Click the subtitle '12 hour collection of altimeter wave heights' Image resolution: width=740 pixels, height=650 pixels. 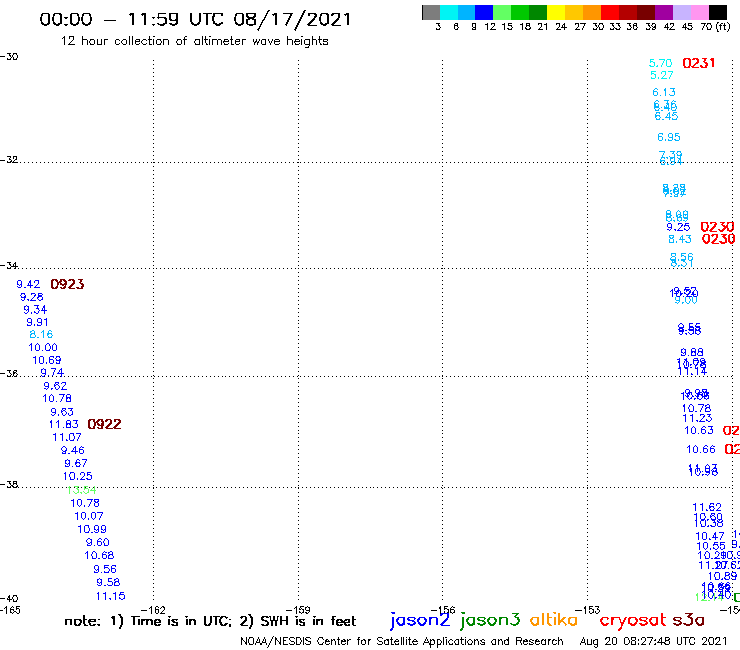point(194,41)
